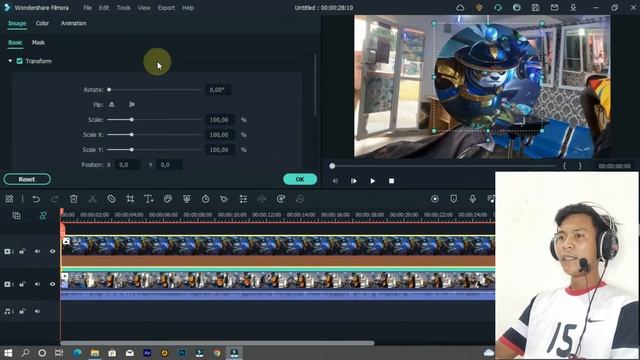Lock video track 1
Image resolution: width=640 pixels, height=360 pixels.
pos(22,284)
